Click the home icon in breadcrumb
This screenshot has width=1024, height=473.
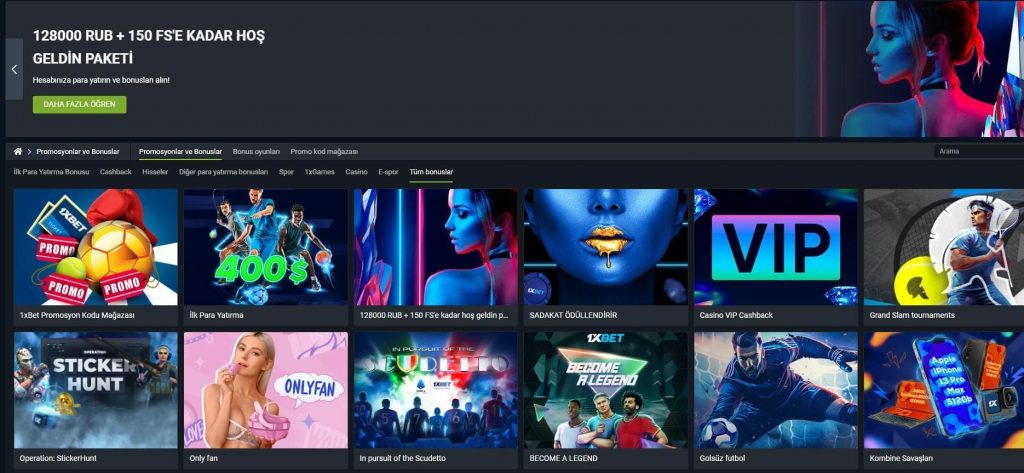(18, 152)
